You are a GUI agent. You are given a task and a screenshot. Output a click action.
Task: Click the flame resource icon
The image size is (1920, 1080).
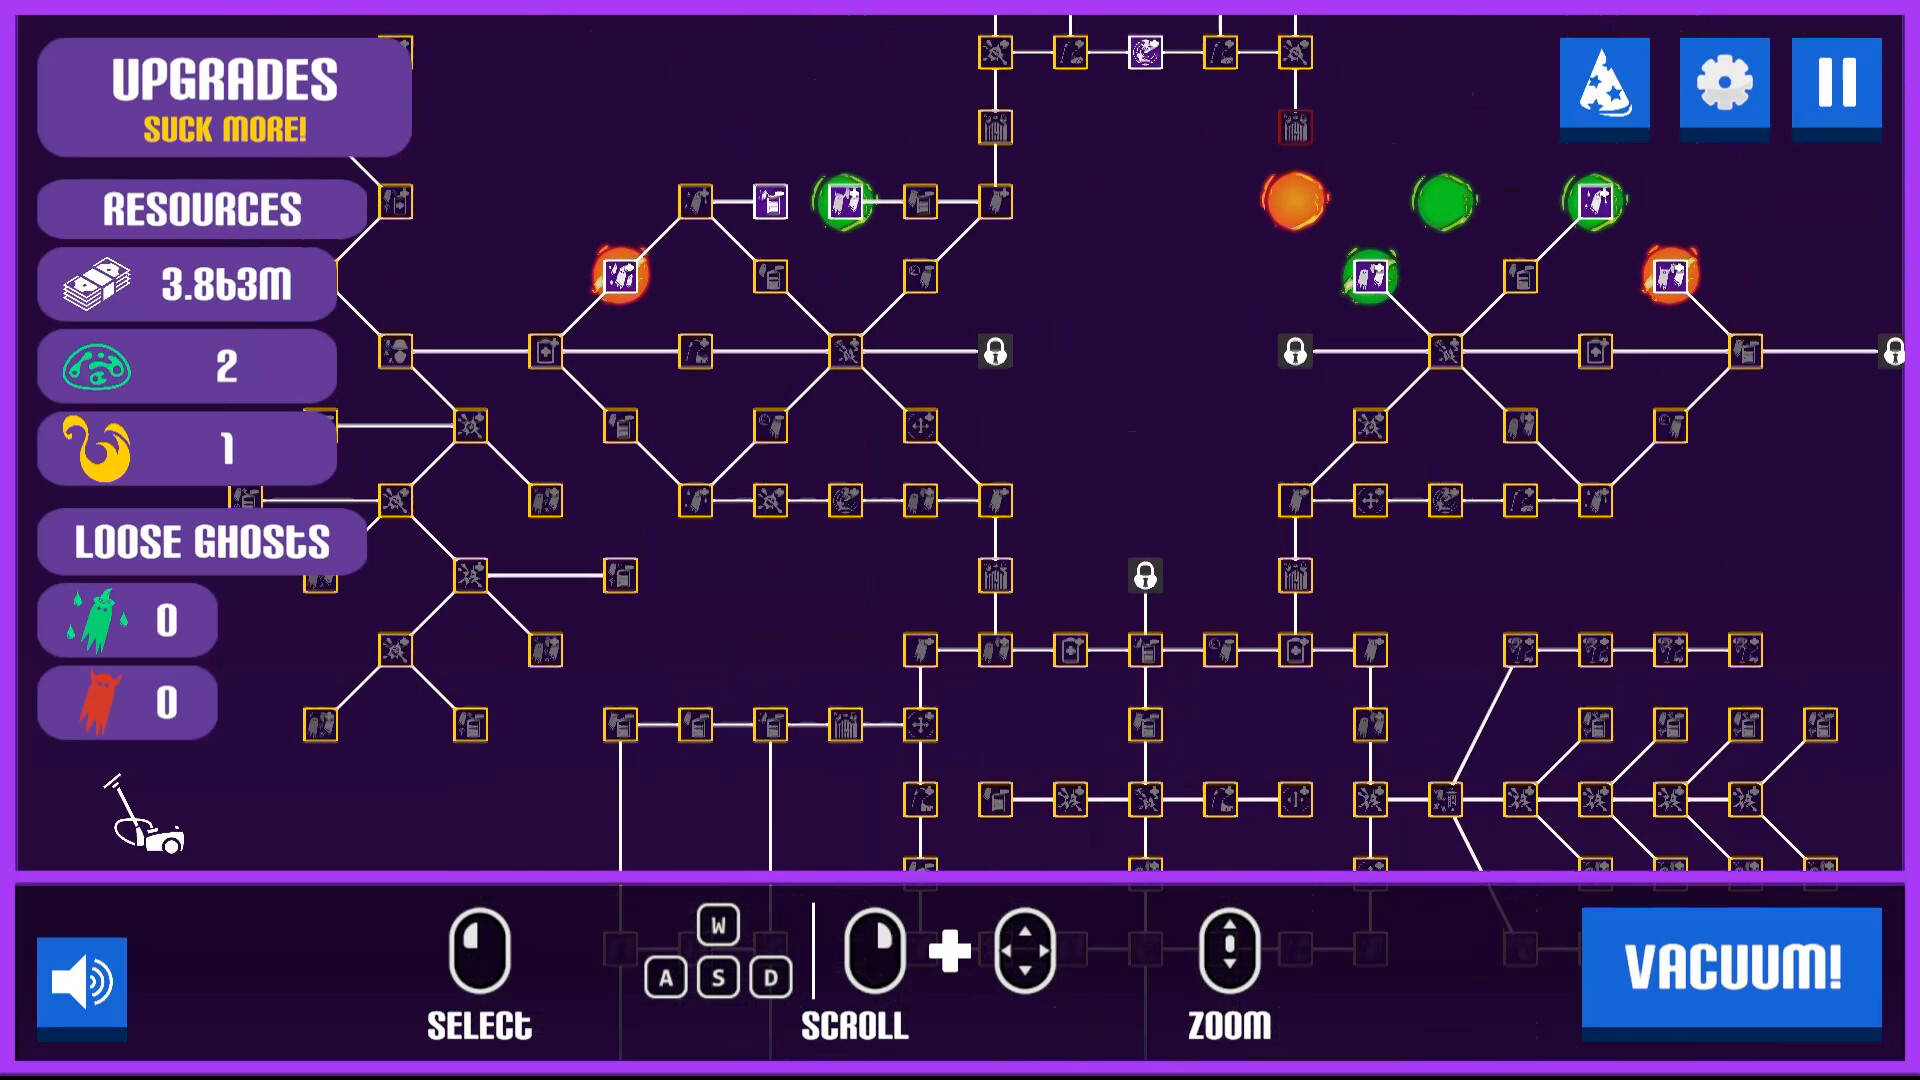point(97,448)
